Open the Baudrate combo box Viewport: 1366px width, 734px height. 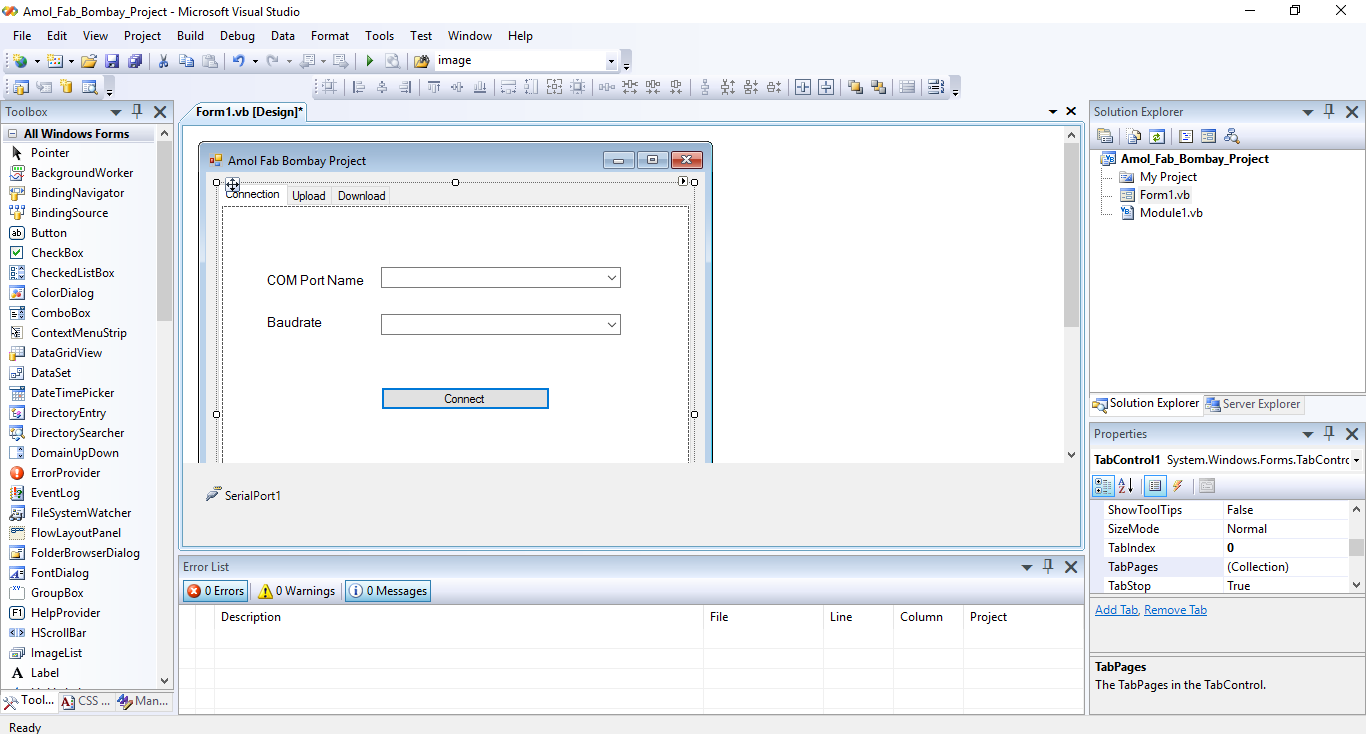pyautogui.click(x=612, y=324)
